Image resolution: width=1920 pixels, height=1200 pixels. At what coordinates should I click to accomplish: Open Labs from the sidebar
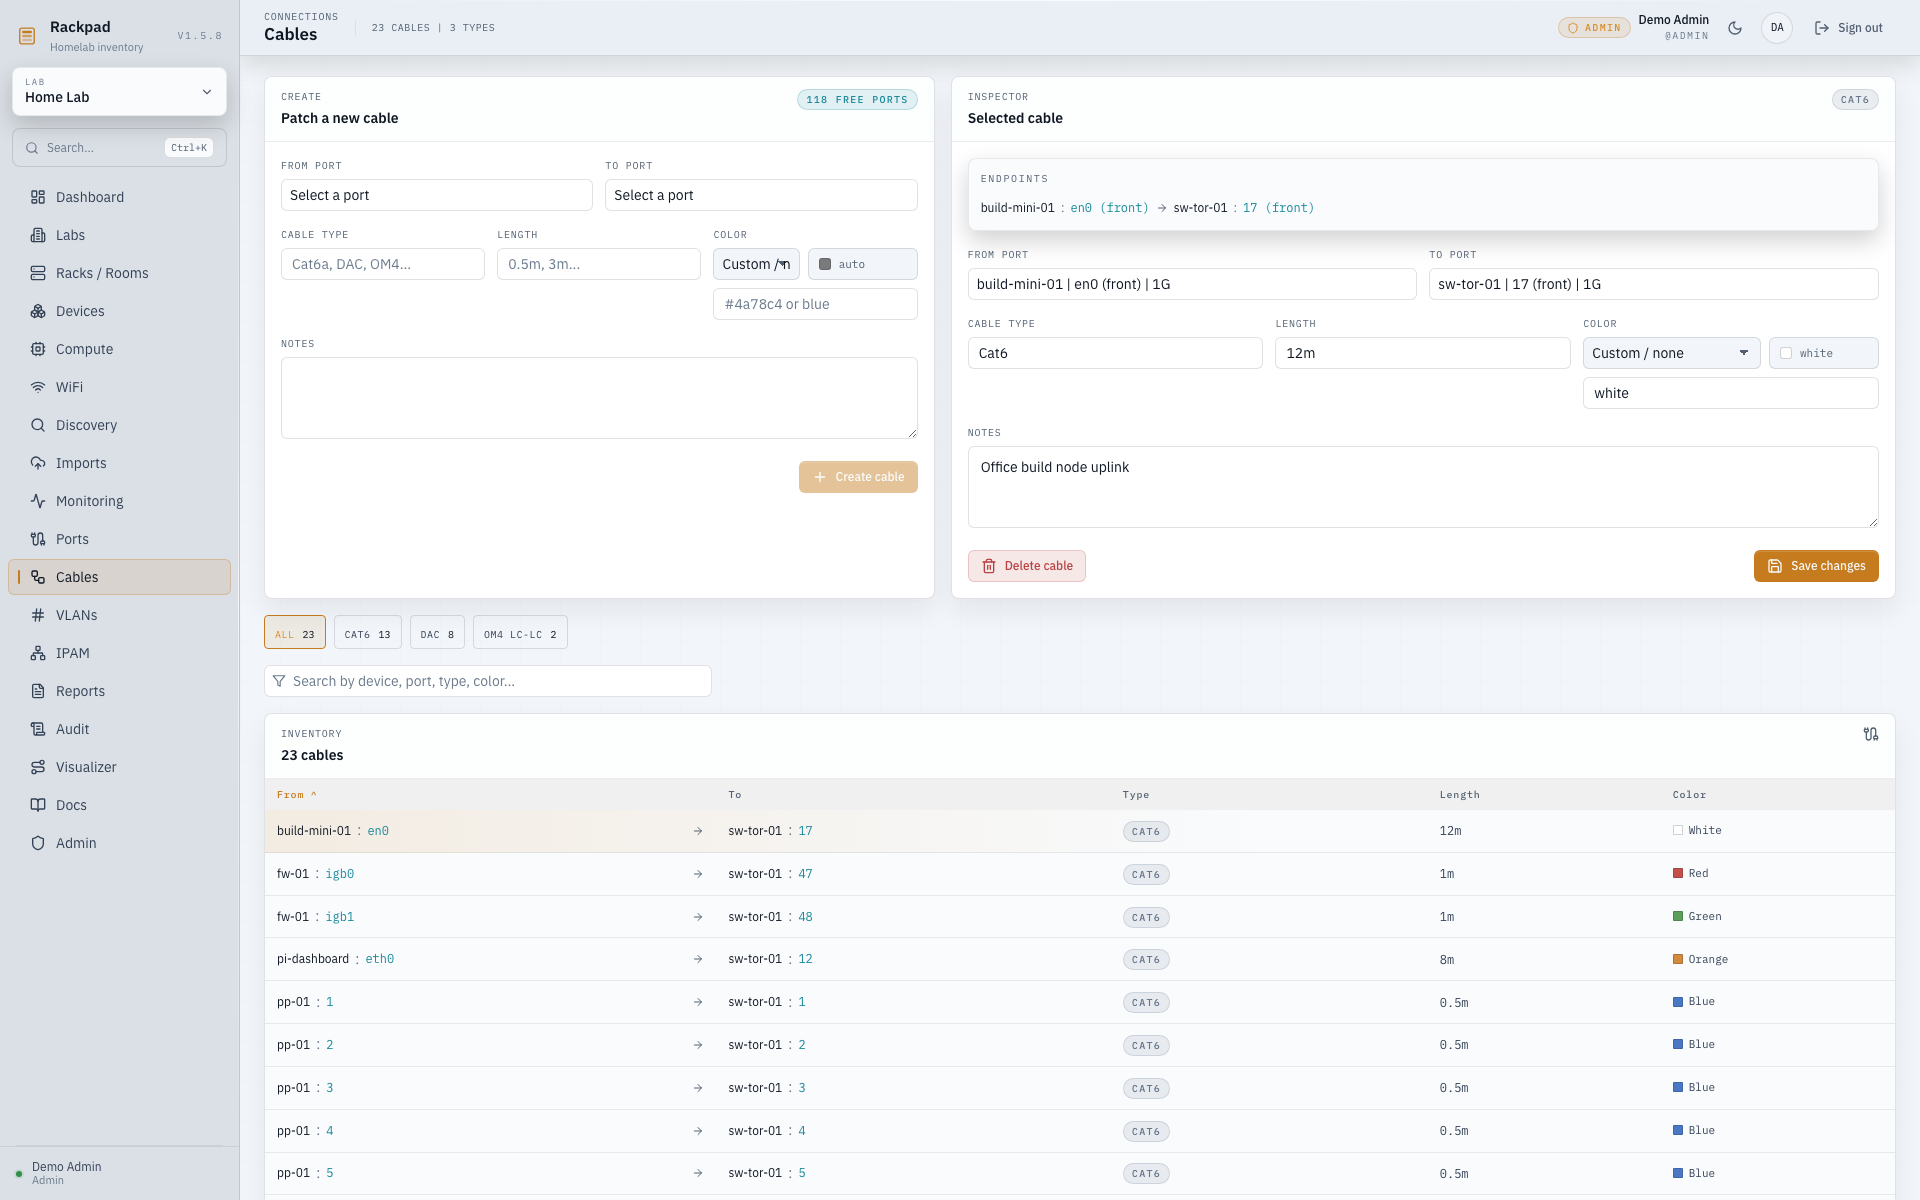119,235
